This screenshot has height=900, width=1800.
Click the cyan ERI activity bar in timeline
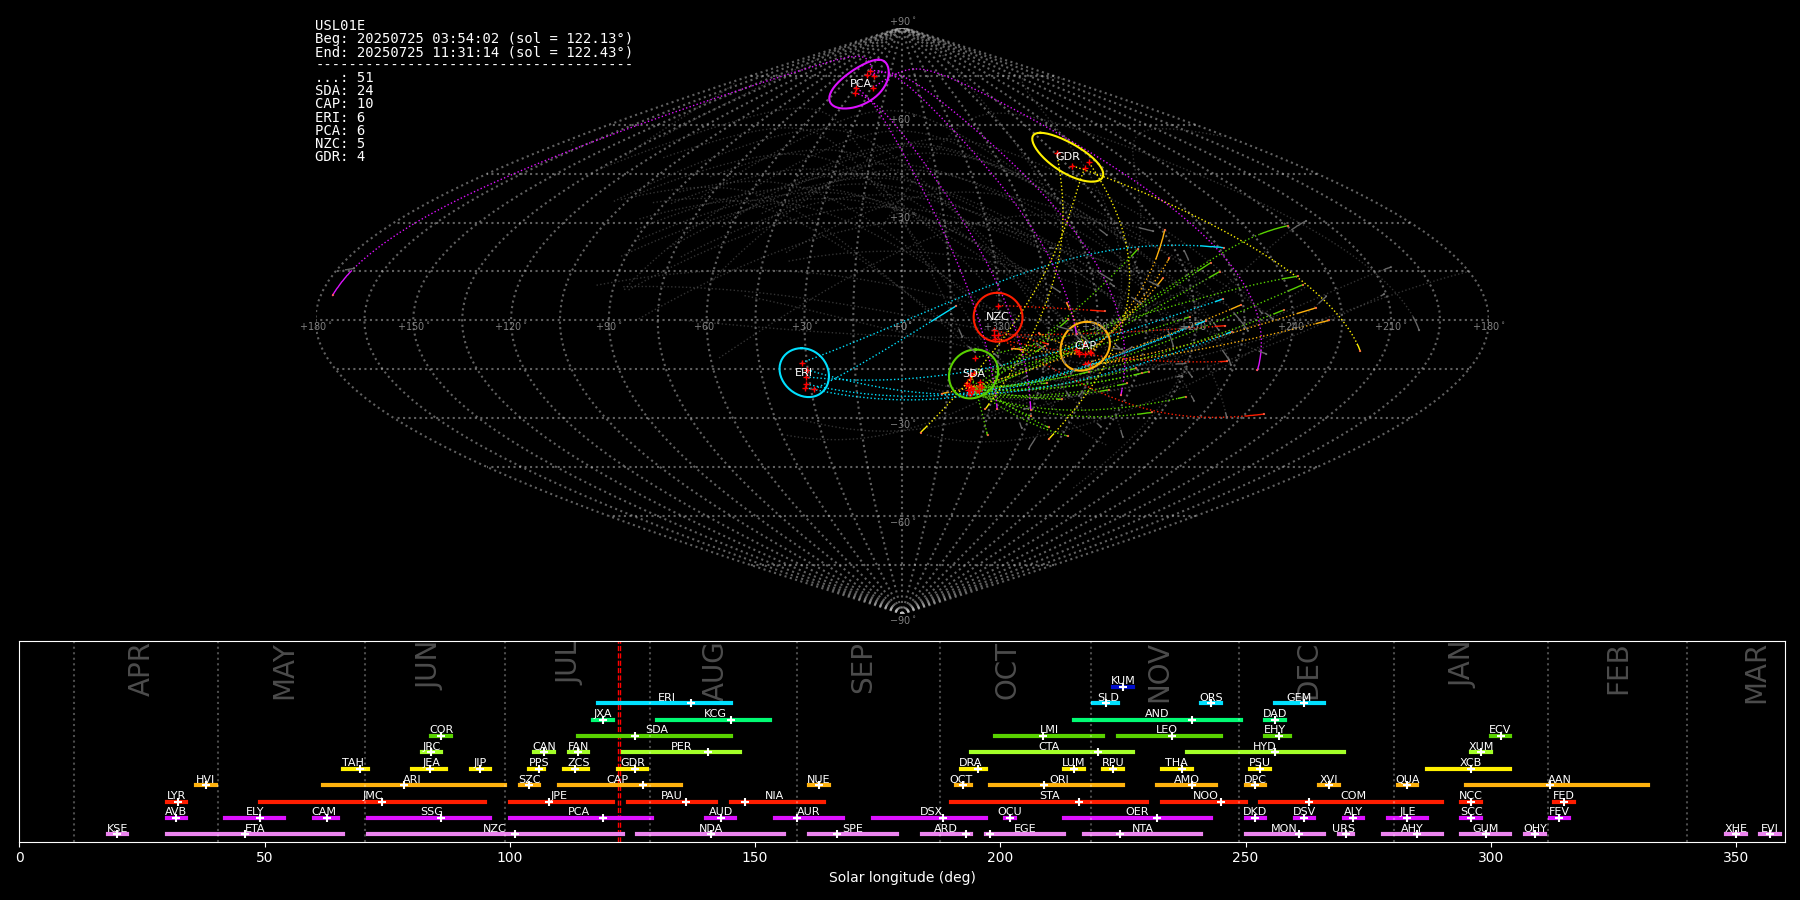click(664, 703)
